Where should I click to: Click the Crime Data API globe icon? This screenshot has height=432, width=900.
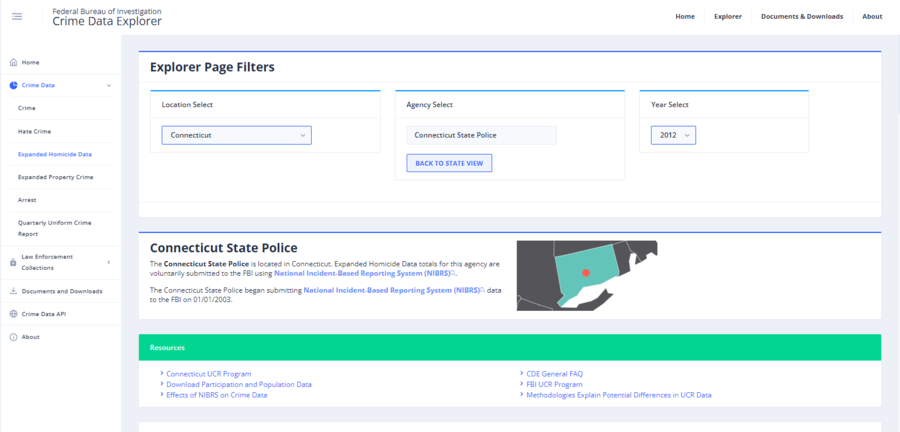(x=14, y=314)
